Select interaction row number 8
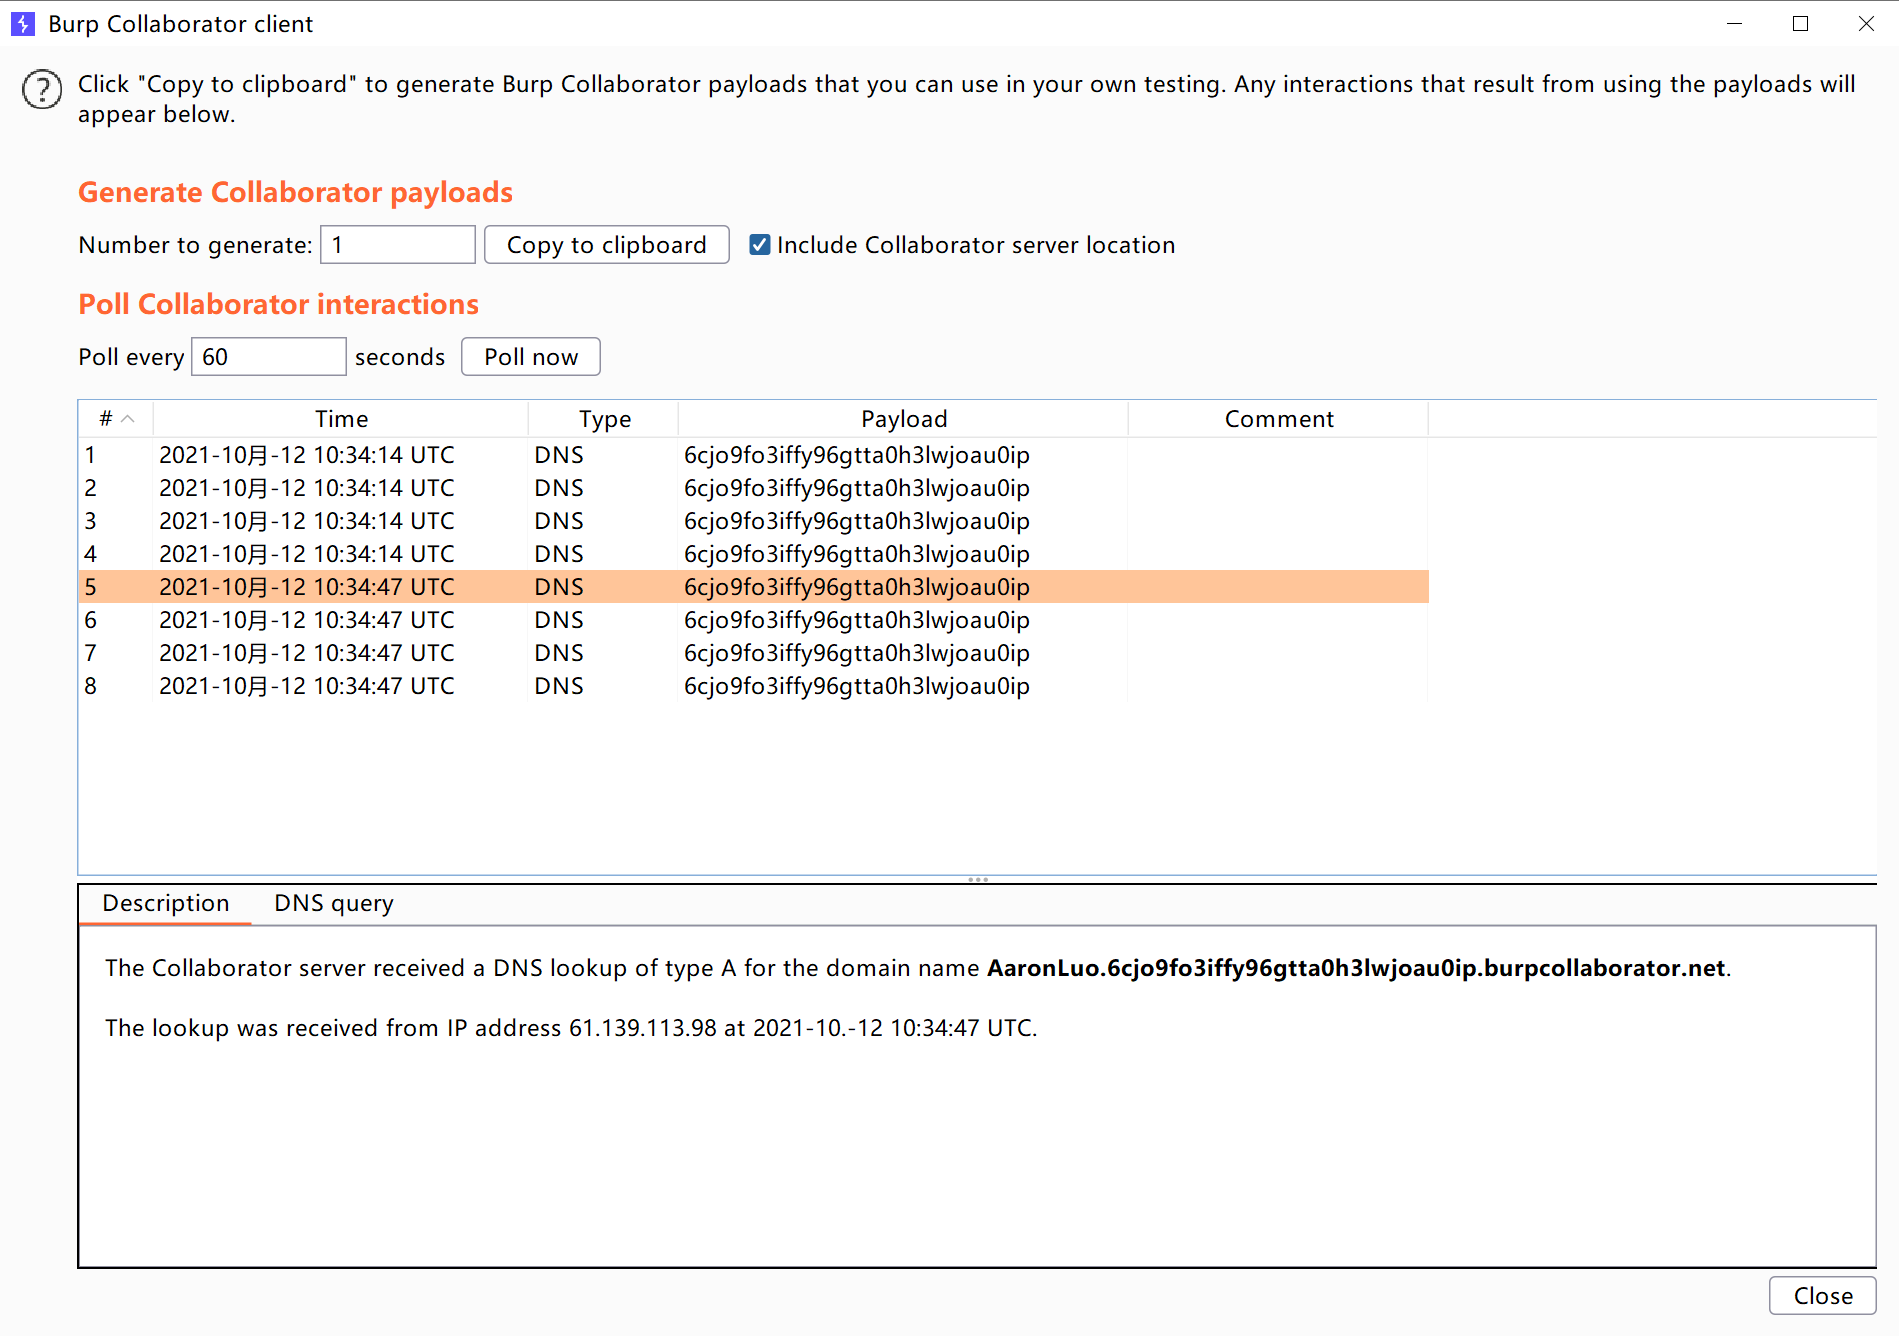This screenshot has height=1337, width=1899. [x=754, y=686]
